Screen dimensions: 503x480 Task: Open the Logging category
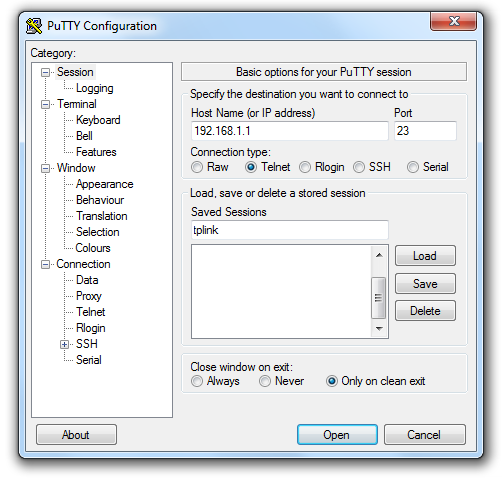pyautogui.click(x=95, y=88)
